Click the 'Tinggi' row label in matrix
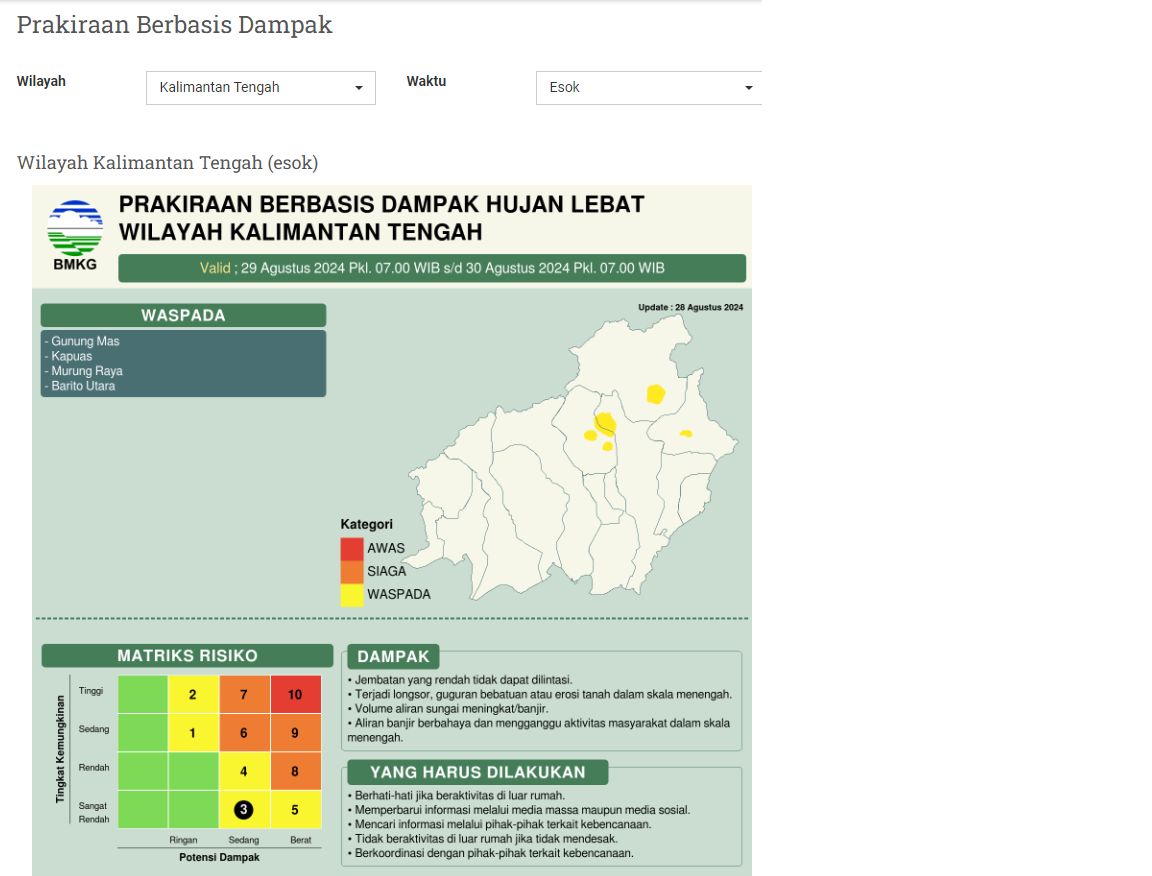Image resolution: width=1152 pixels, height=876 pixels. (91, 691)
